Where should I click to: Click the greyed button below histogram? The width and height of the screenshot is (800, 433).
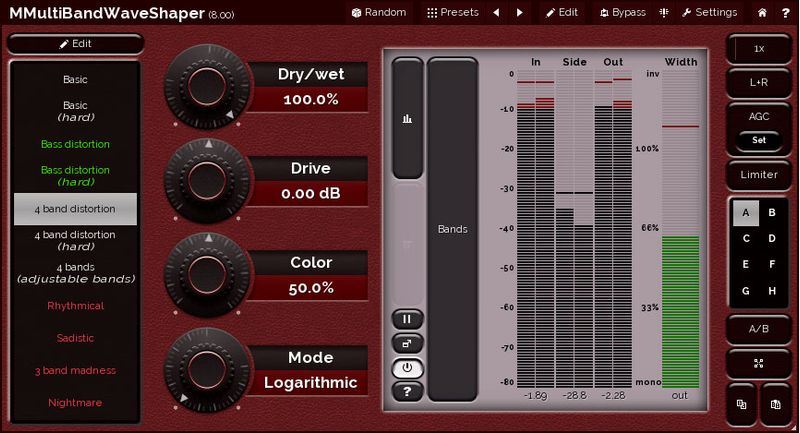(407, 245)
